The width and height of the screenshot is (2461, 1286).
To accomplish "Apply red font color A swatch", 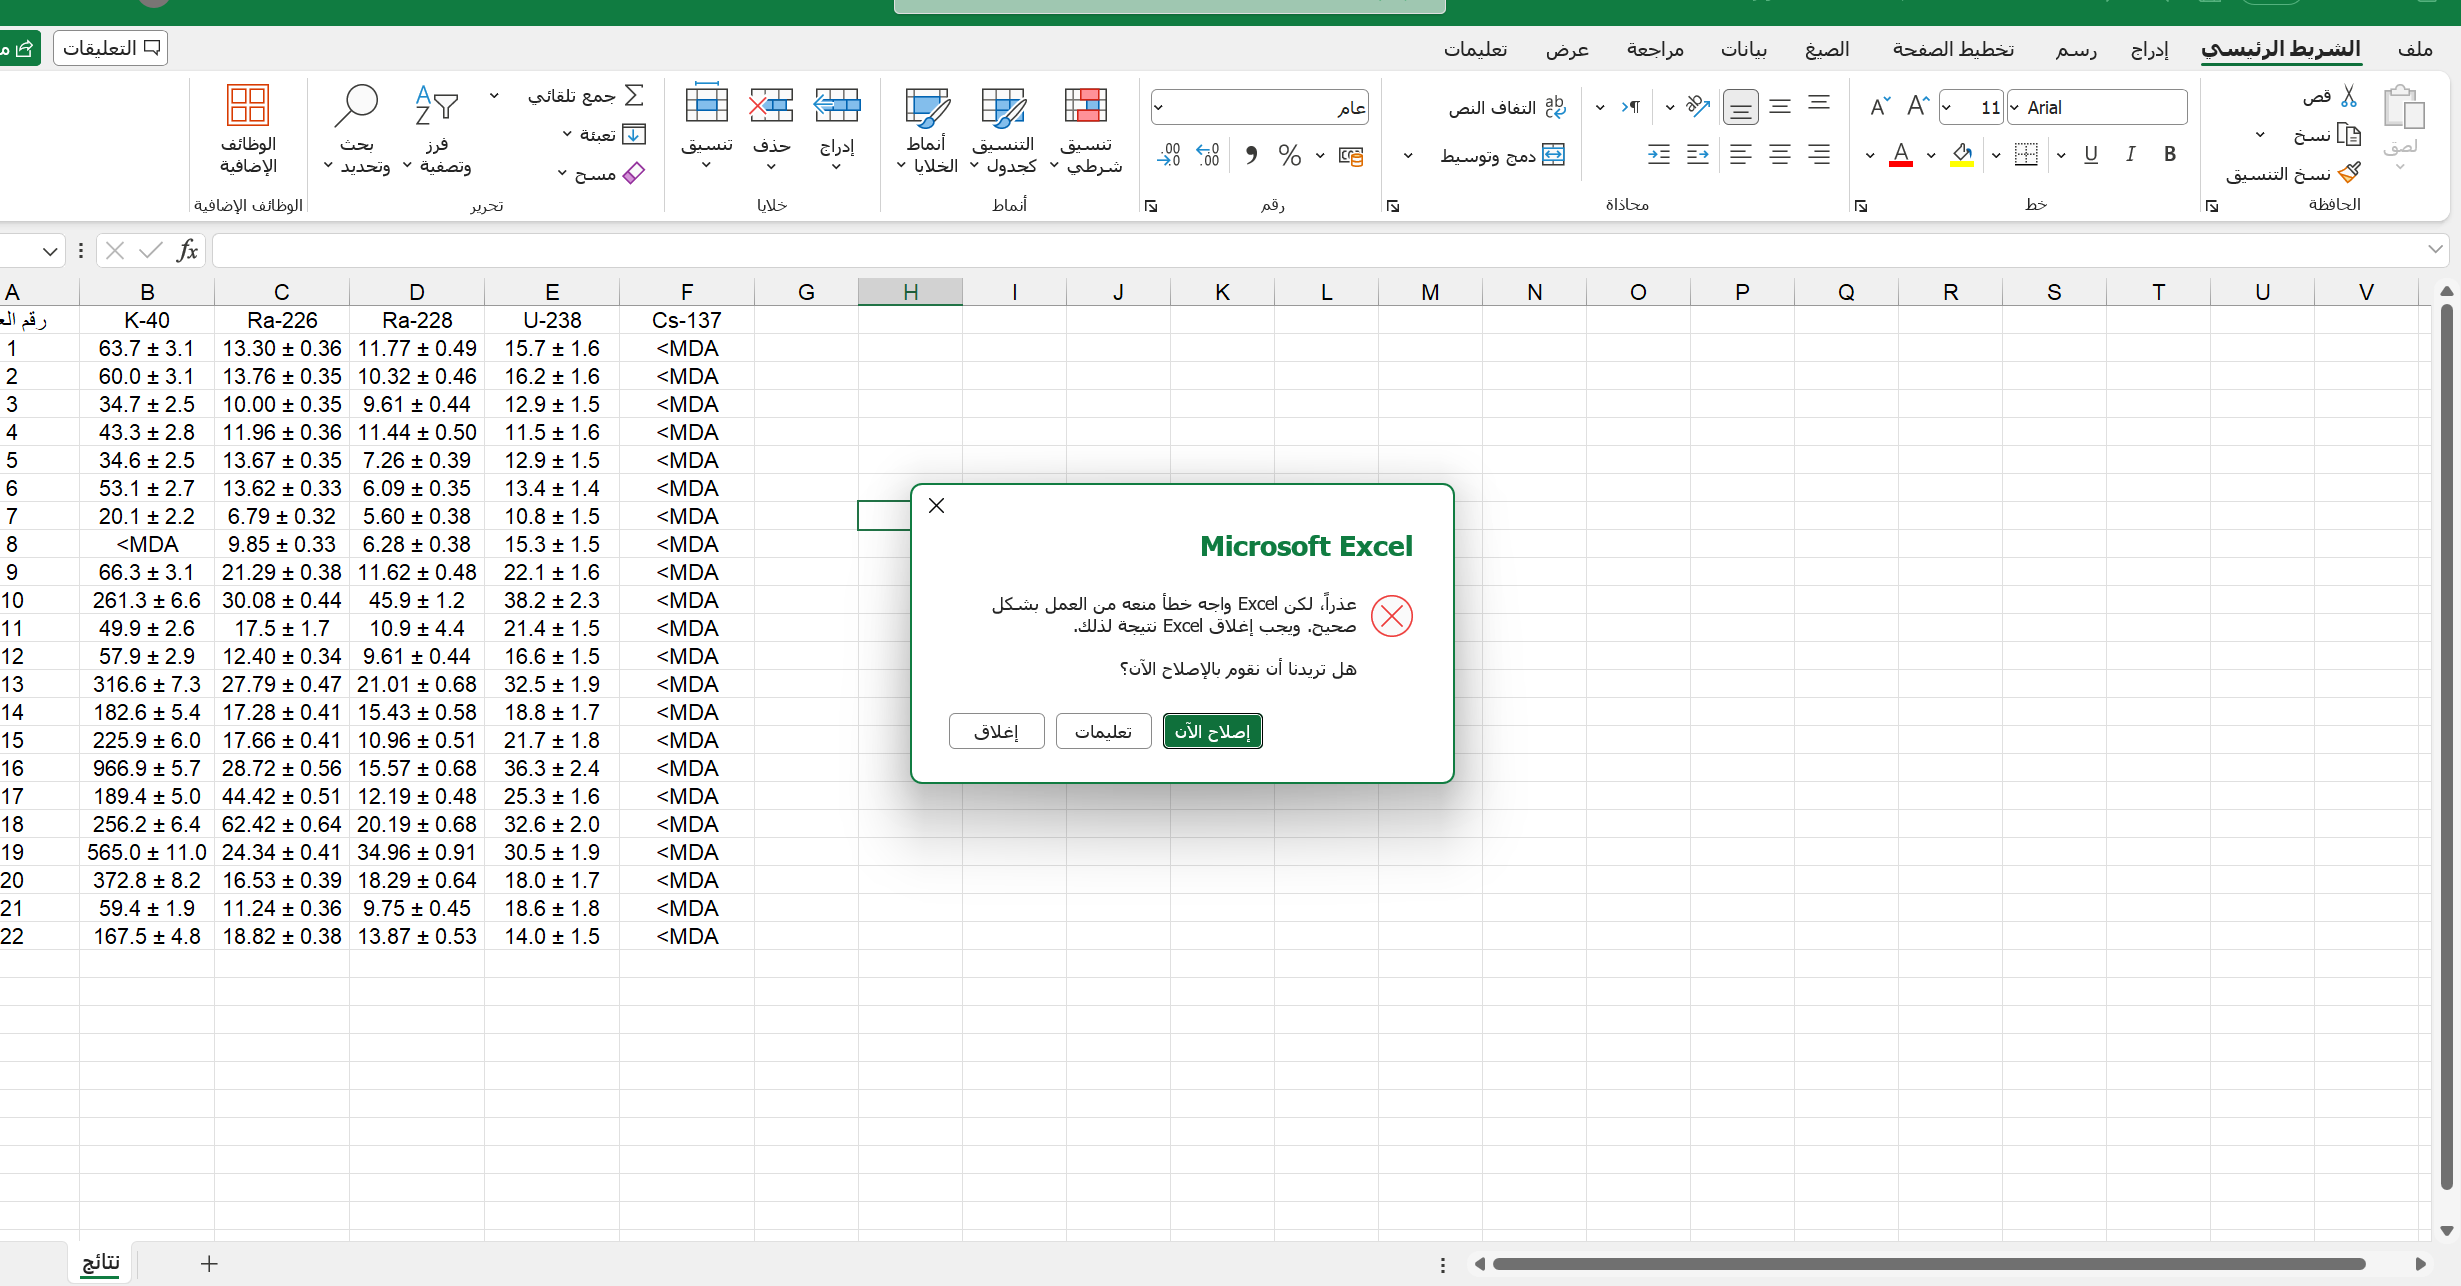I will pos(1901,155).
